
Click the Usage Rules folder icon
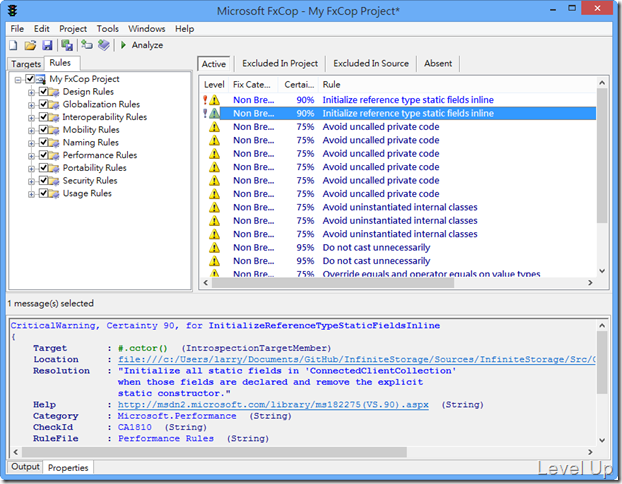pyautogui.click(x=54, y=194)
